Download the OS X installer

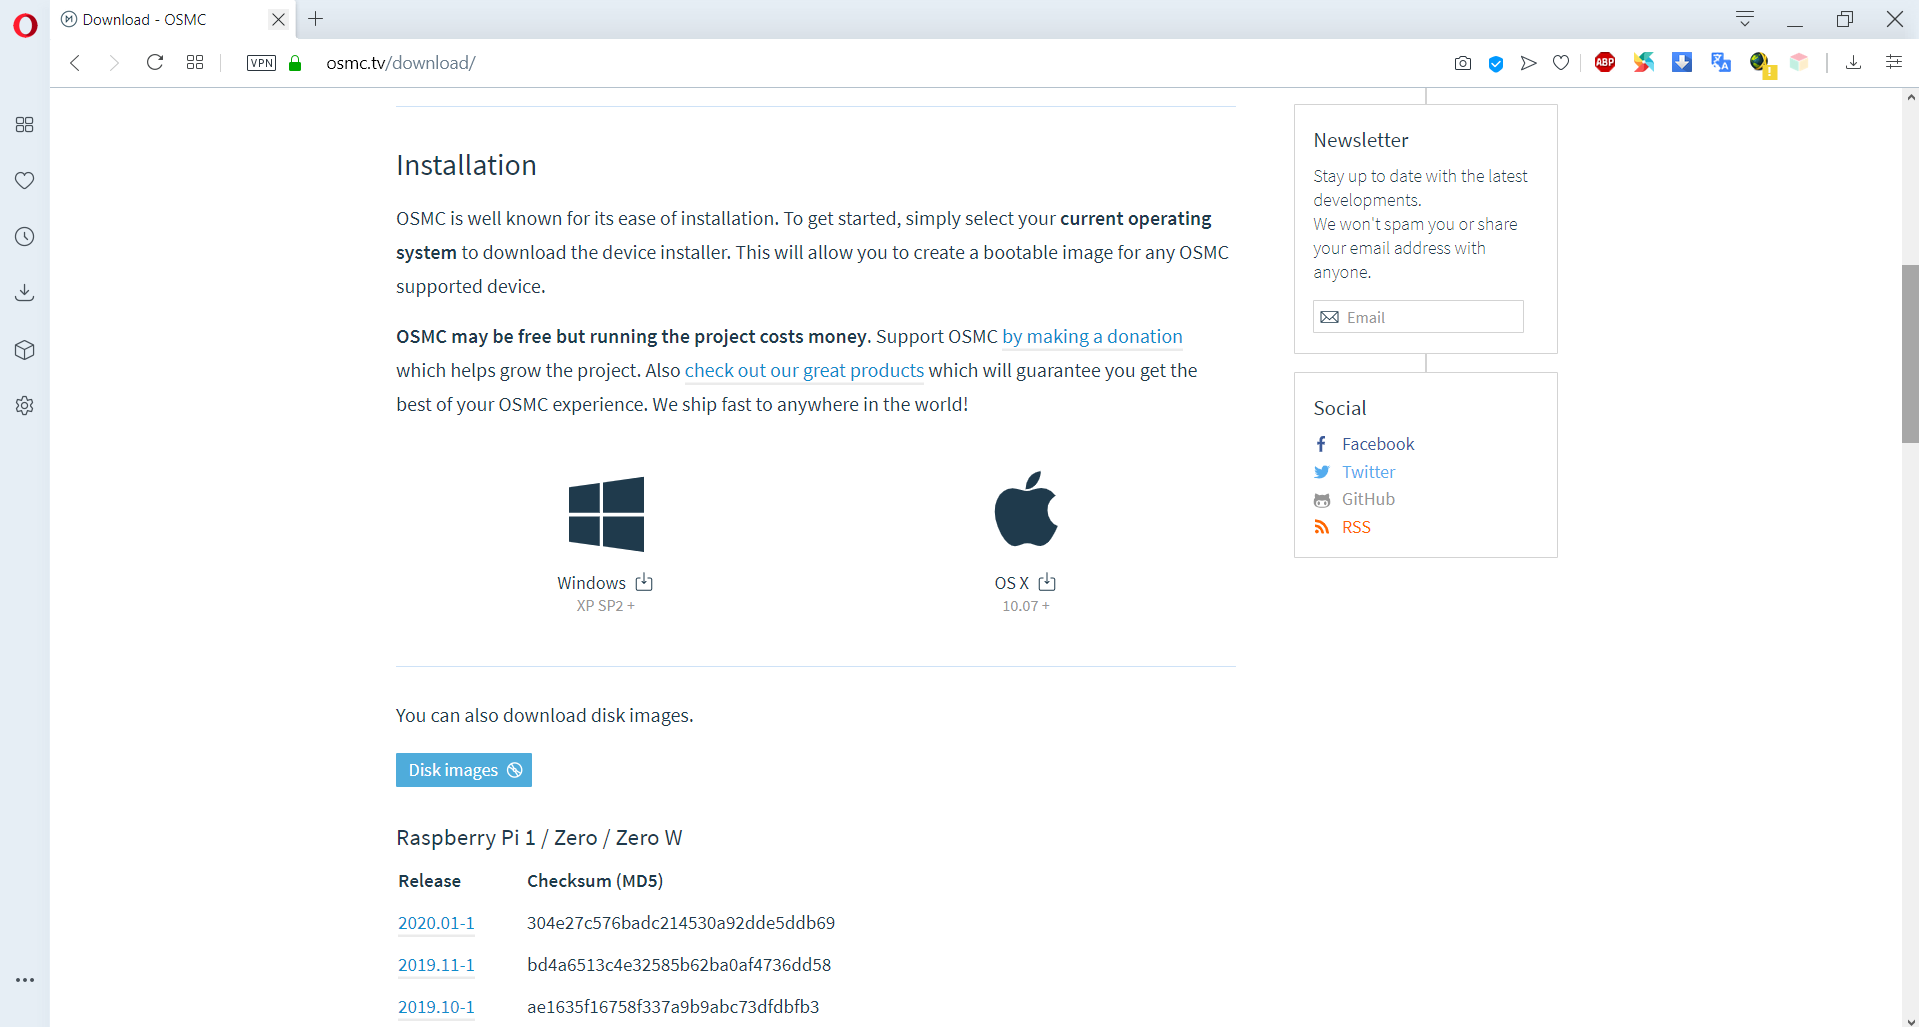(1025, 583)
